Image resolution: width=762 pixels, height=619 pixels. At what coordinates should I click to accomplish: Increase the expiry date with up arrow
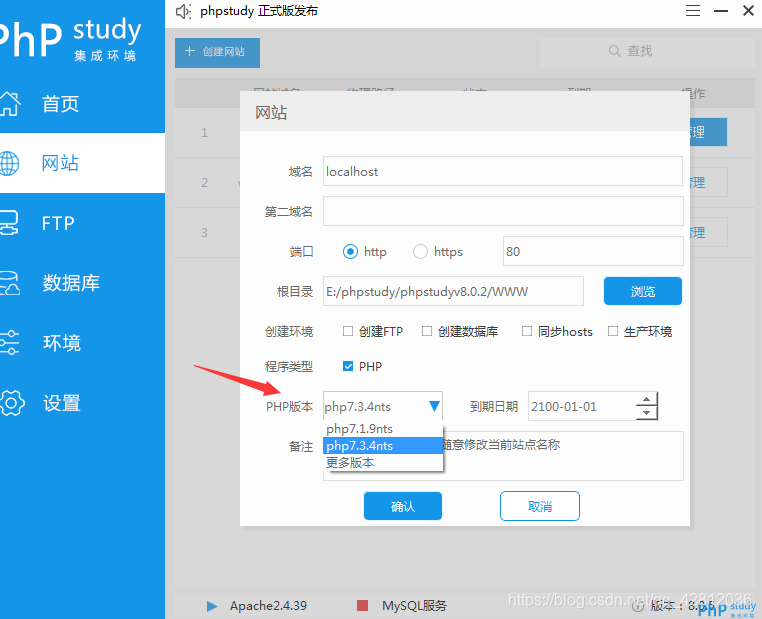click(x=646, y=400)
